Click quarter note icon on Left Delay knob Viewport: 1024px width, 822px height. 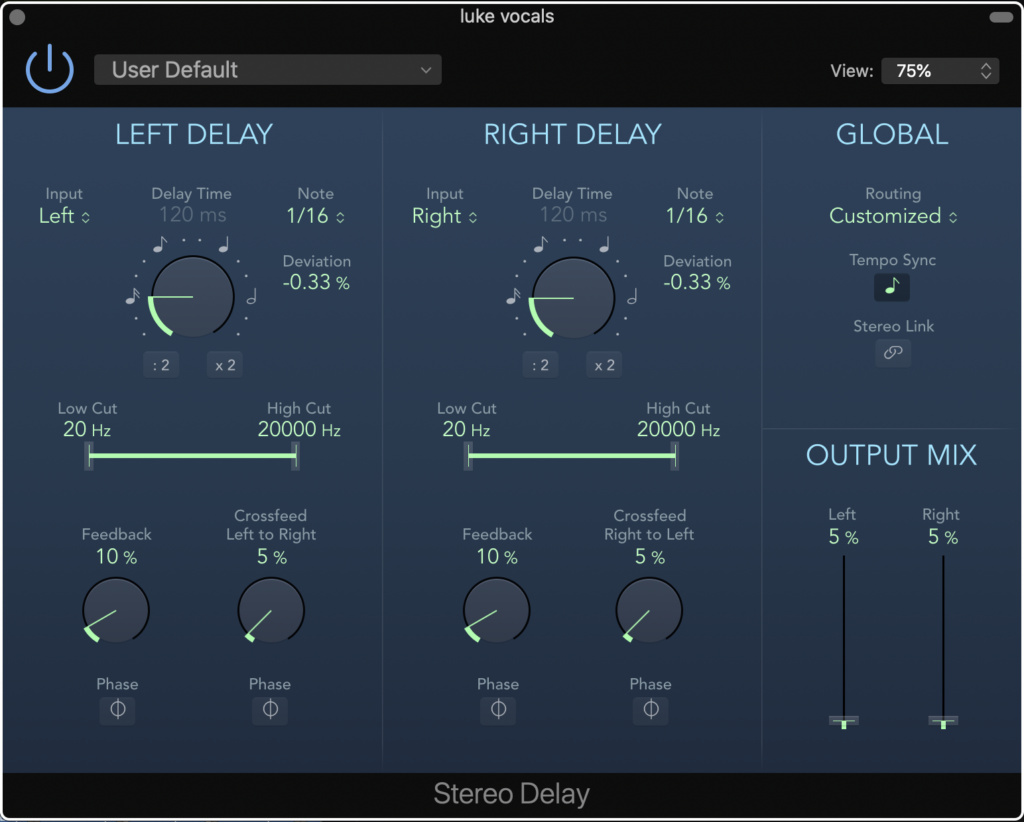224,244
